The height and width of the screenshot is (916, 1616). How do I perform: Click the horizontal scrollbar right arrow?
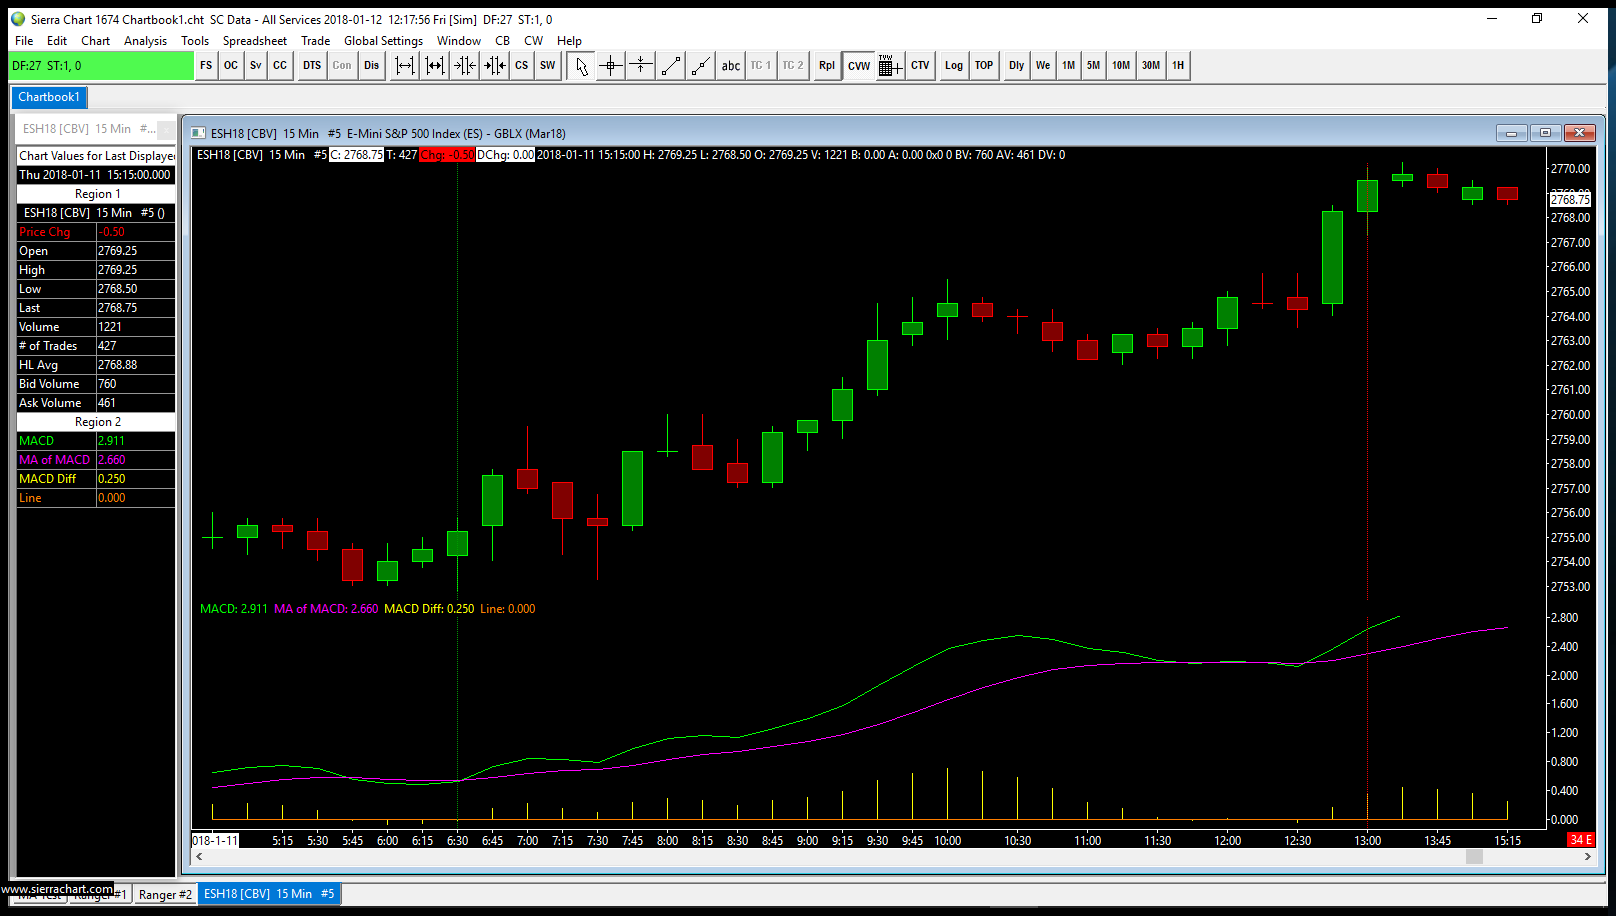(1587, 856)
